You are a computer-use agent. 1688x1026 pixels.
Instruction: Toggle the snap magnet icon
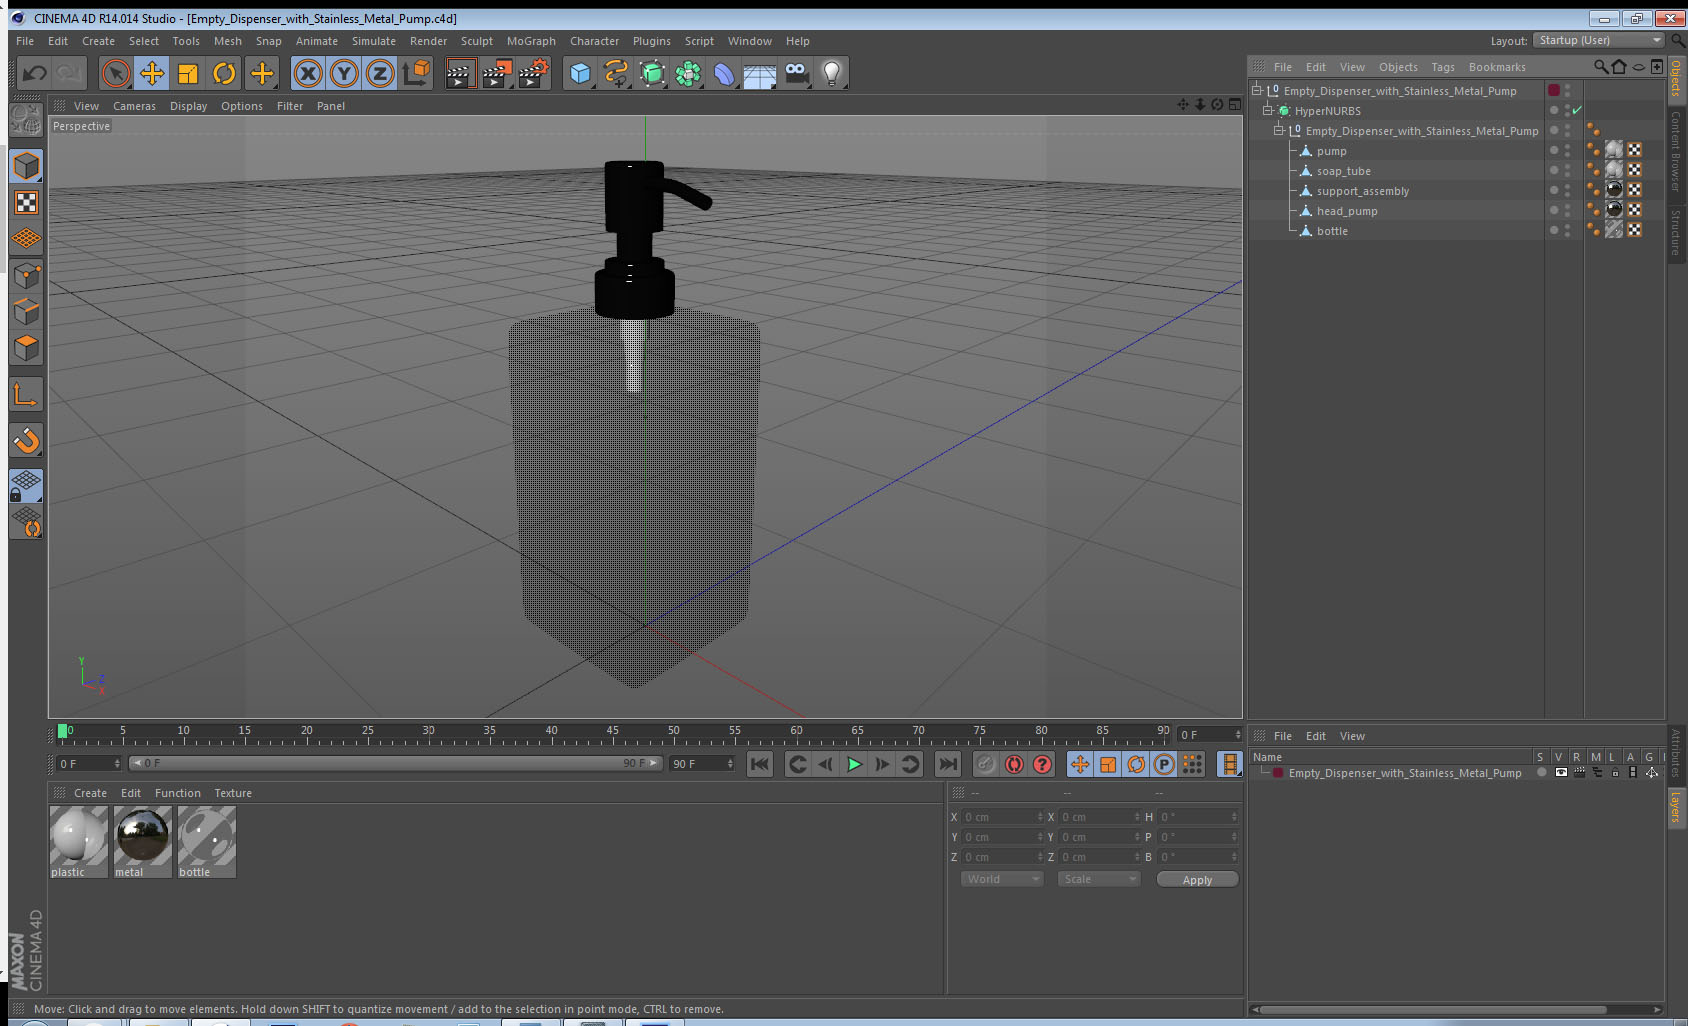pyautogui.click(x=26, y=440)
